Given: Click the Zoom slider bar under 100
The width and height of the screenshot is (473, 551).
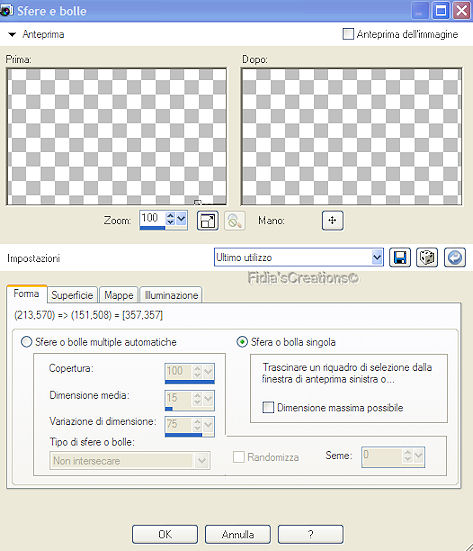Looking at the screenshot, I should point(163,228).
